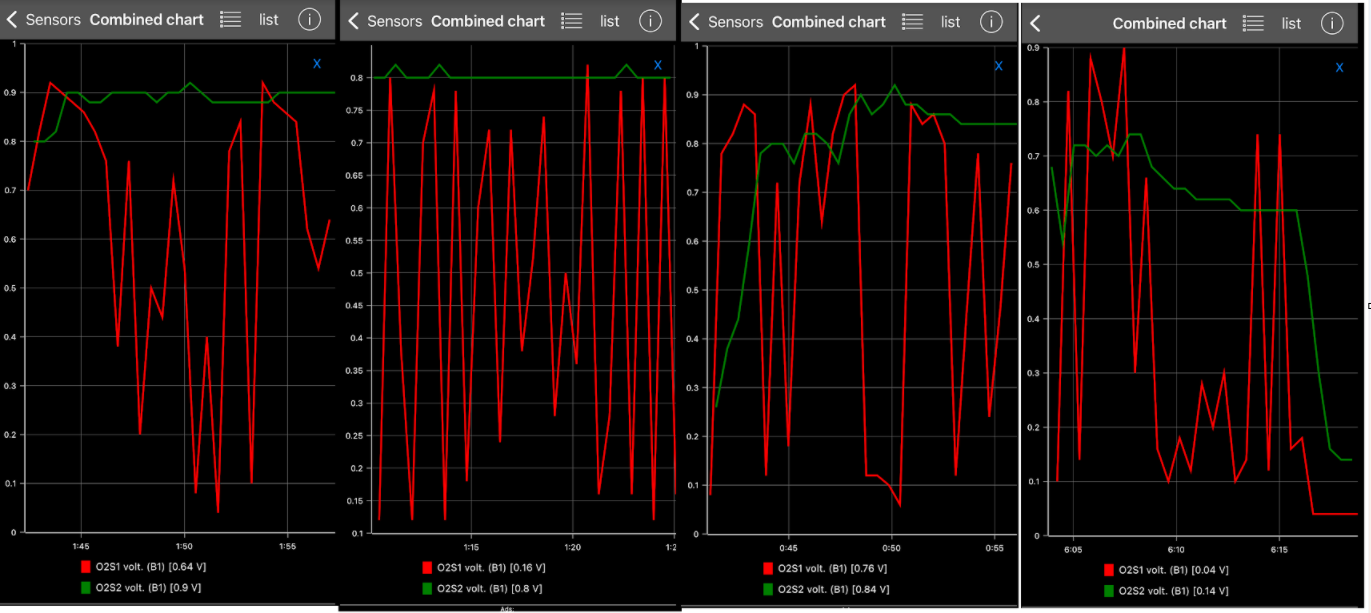Open the hamburger list icon in the third panel
Screen dimensions: 1371x613
click(912, 21)
